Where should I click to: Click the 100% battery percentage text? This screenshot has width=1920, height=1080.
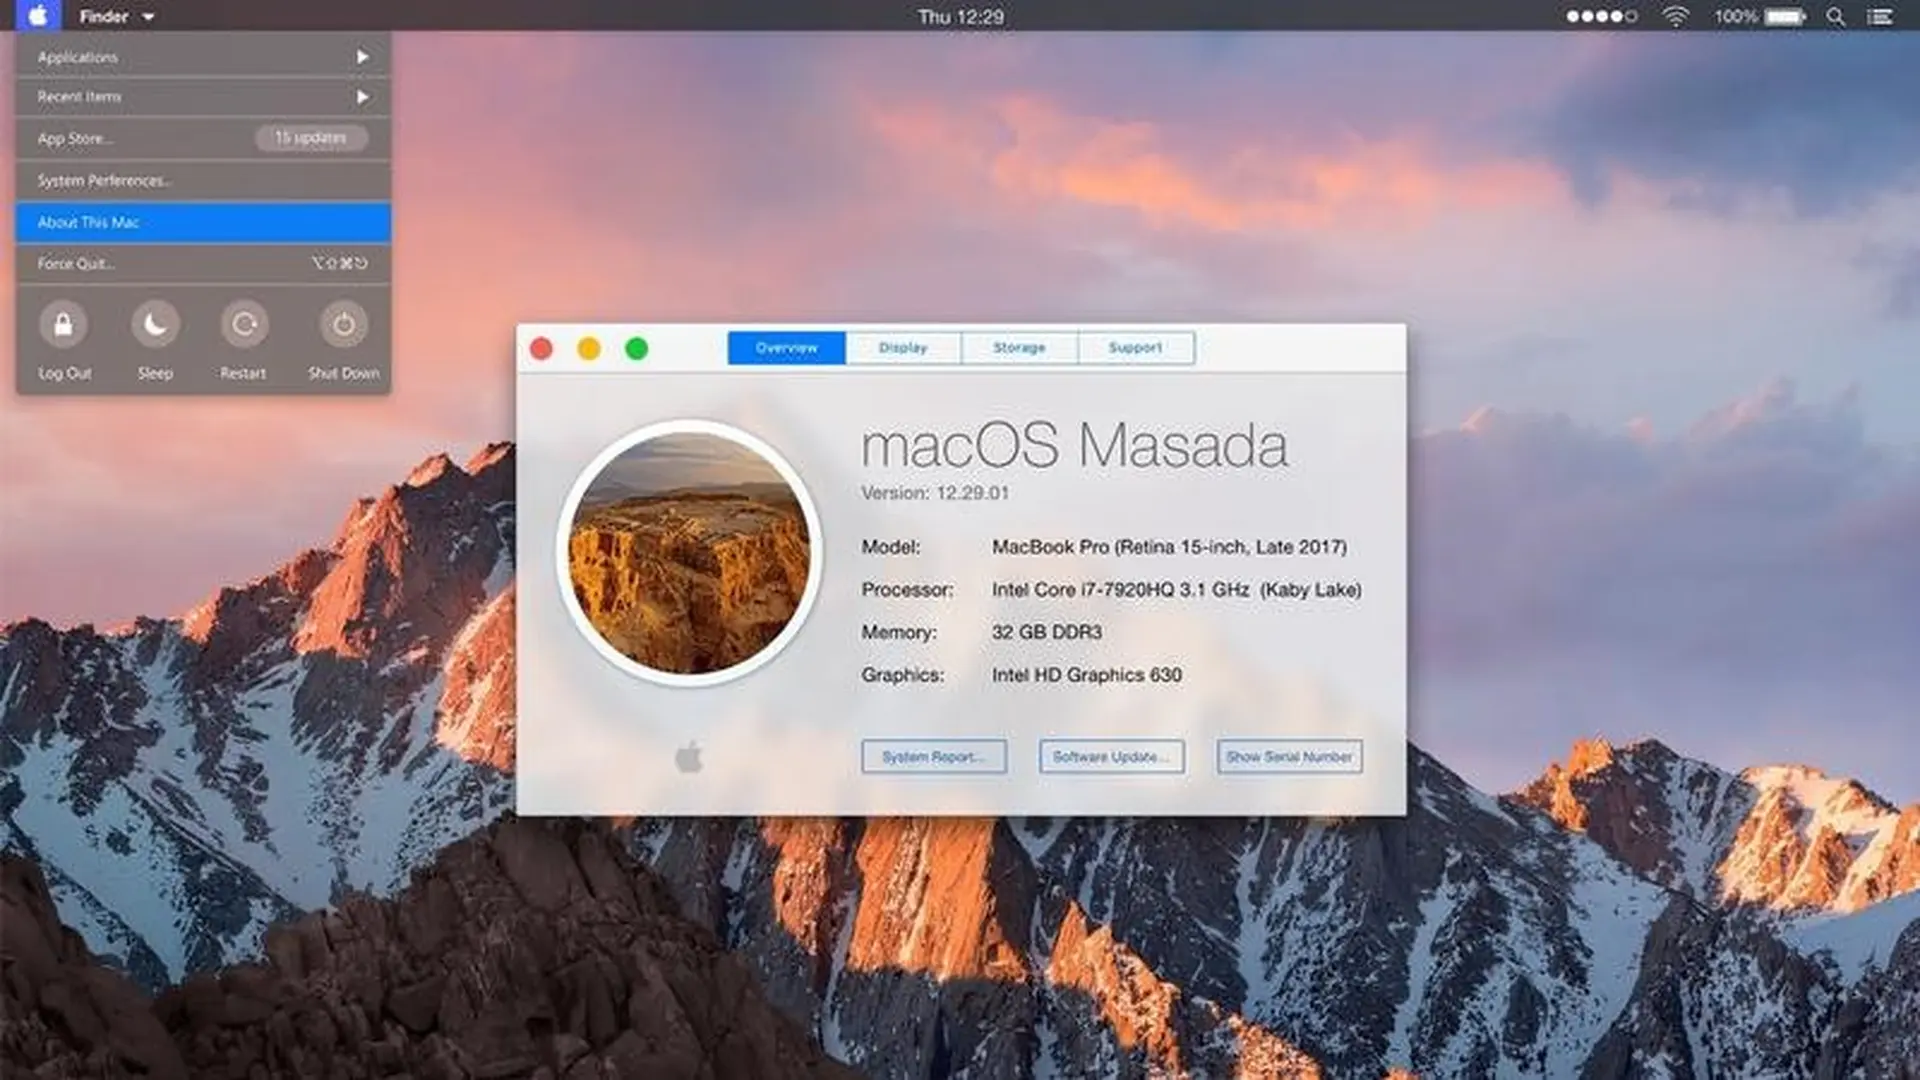point(1735,17)
